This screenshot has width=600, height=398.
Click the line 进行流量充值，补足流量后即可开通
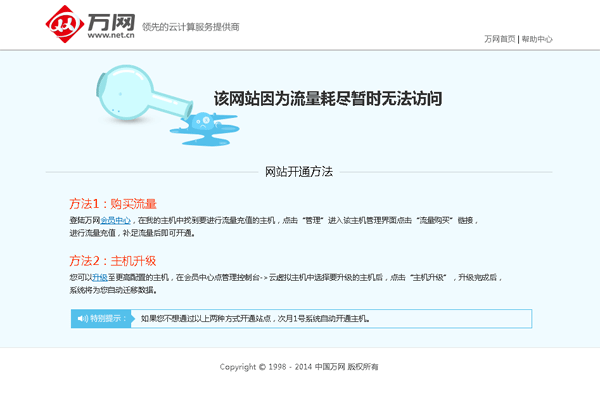pyautogui.click(x=132, y=233)
